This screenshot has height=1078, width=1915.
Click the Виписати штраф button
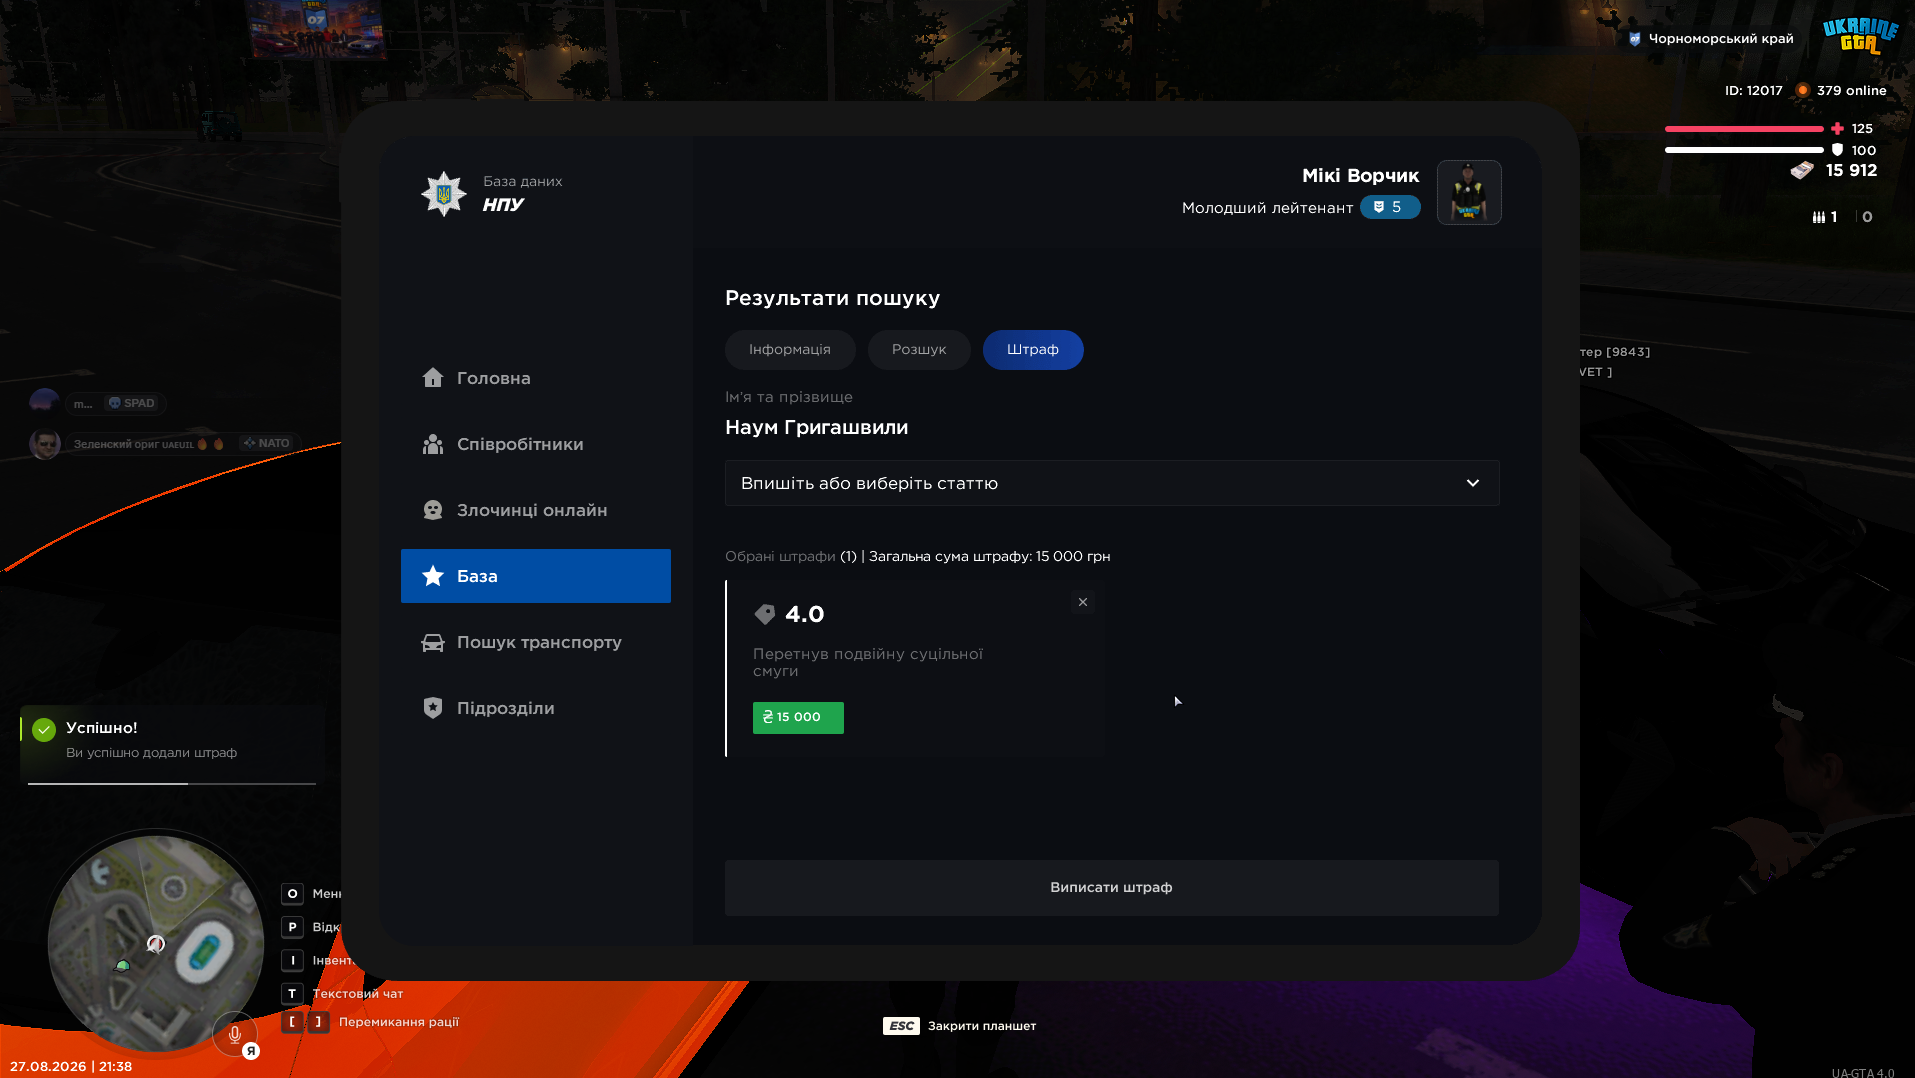coord(1111,888)
